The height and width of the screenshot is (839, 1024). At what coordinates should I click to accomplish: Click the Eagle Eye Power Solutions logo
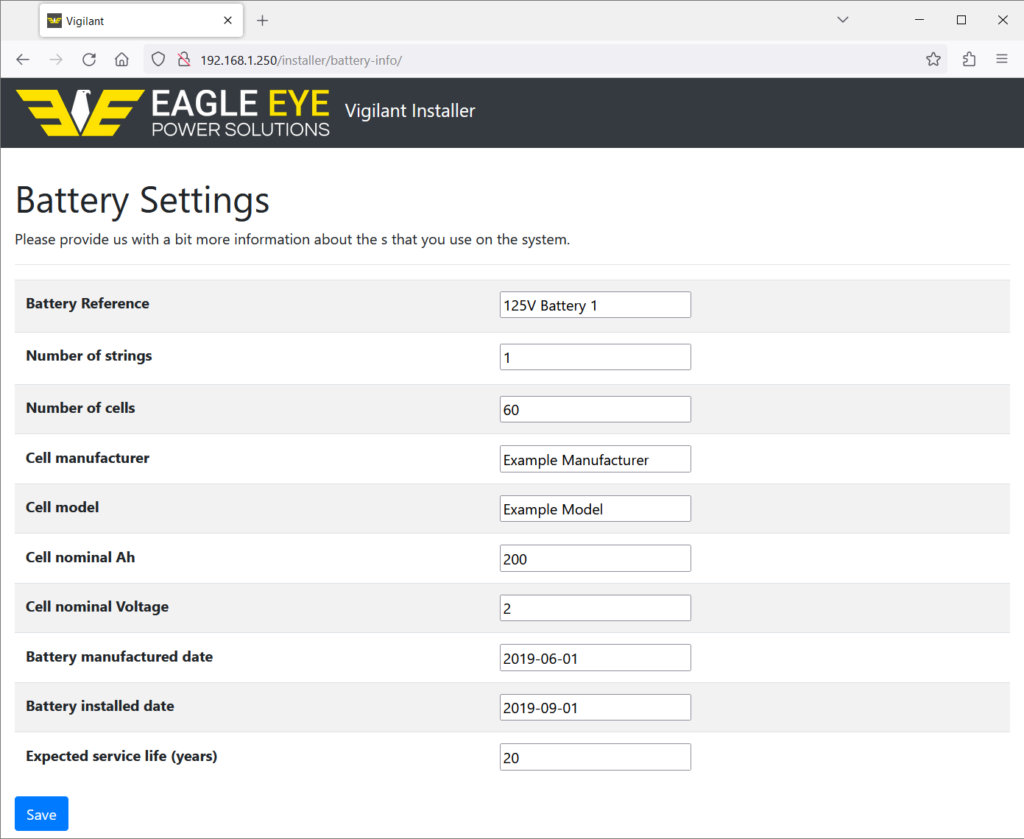173,112
